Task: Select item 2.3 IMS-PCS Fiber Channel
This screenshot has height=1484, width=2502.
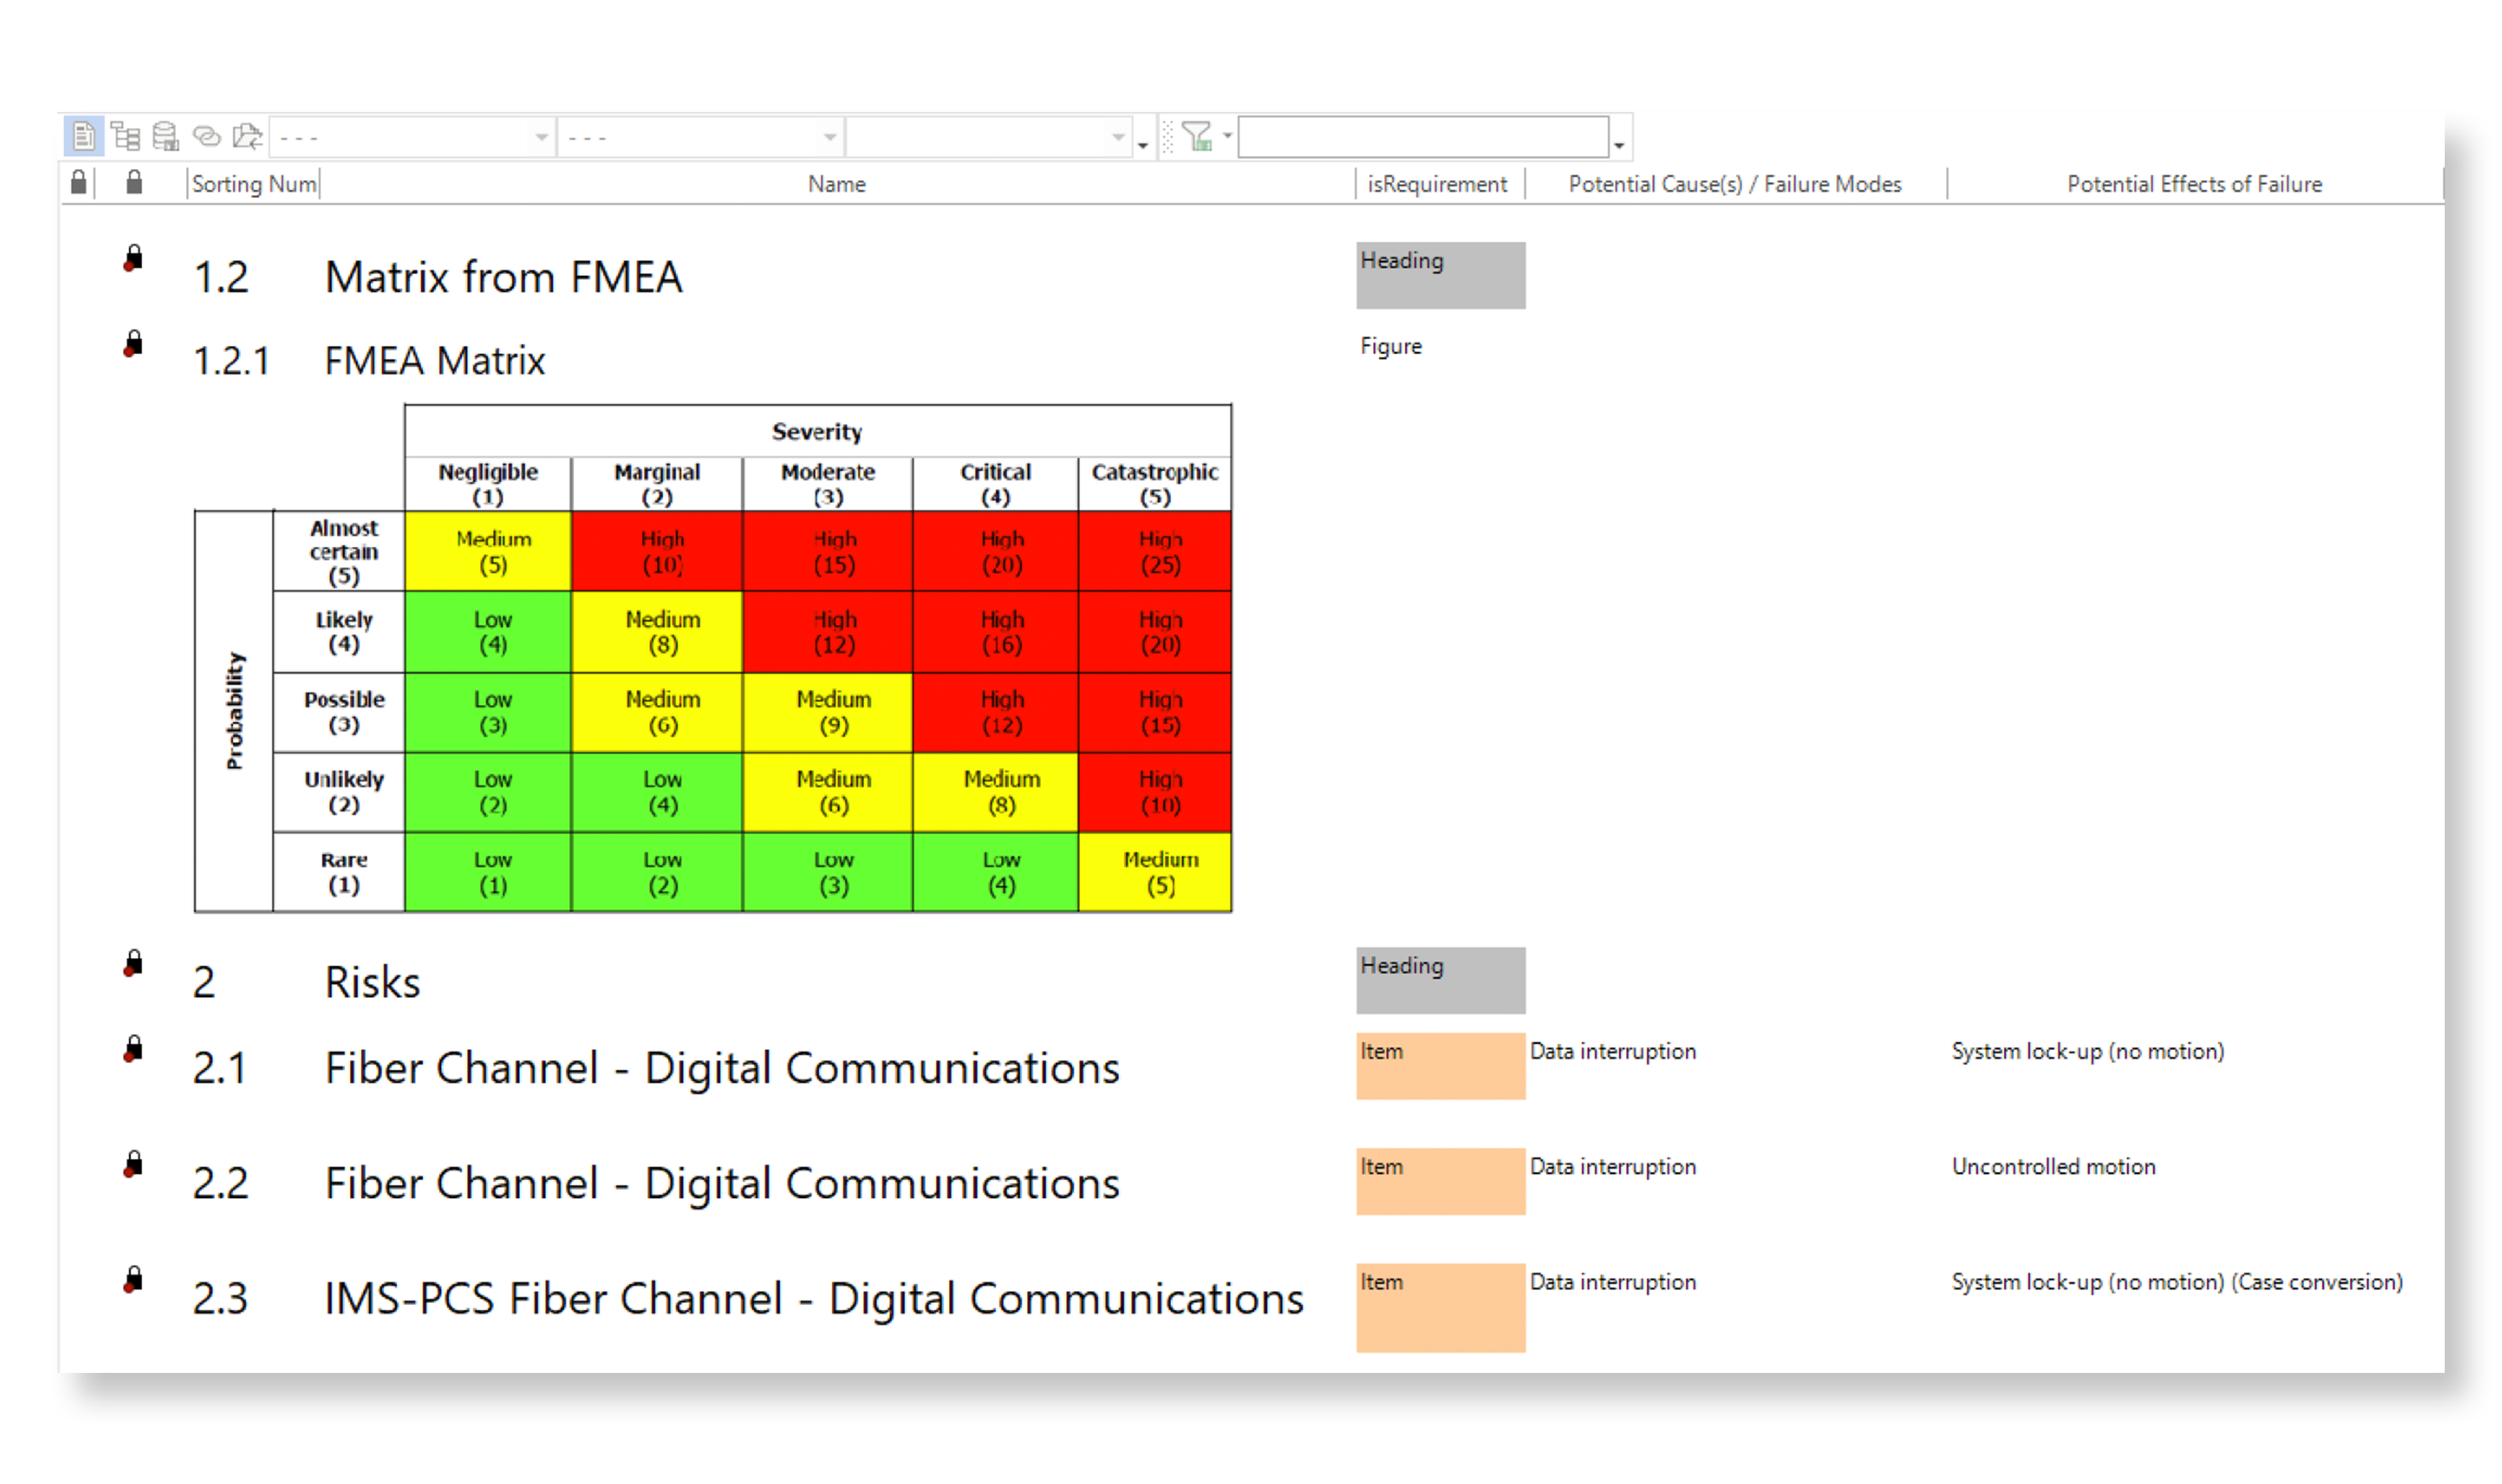Action: (x=812, y=1299)
